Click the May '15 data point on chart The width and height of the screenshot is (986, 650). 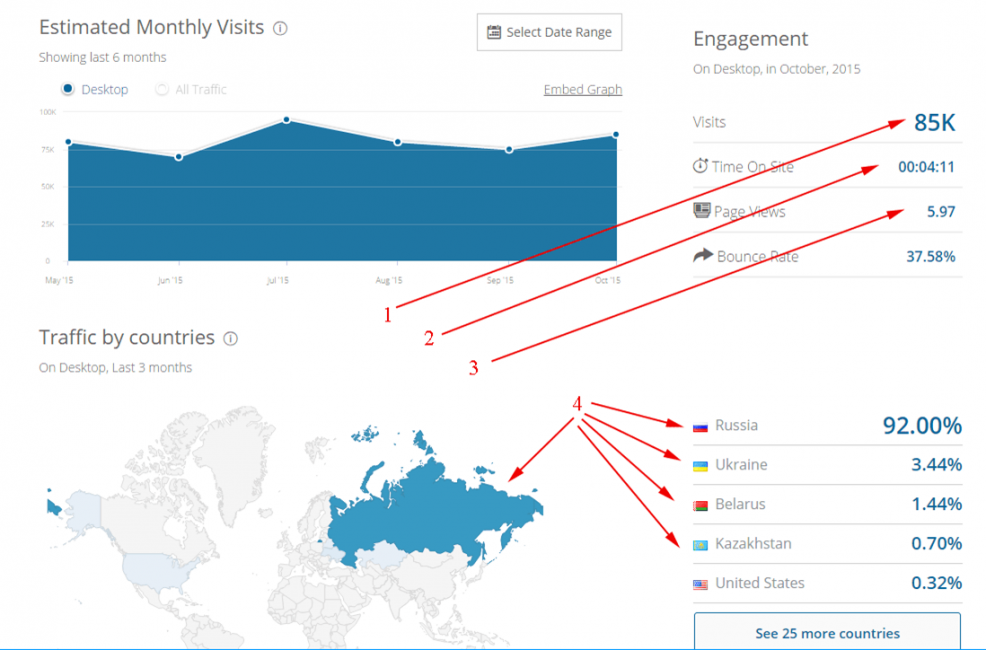[68, 142]
